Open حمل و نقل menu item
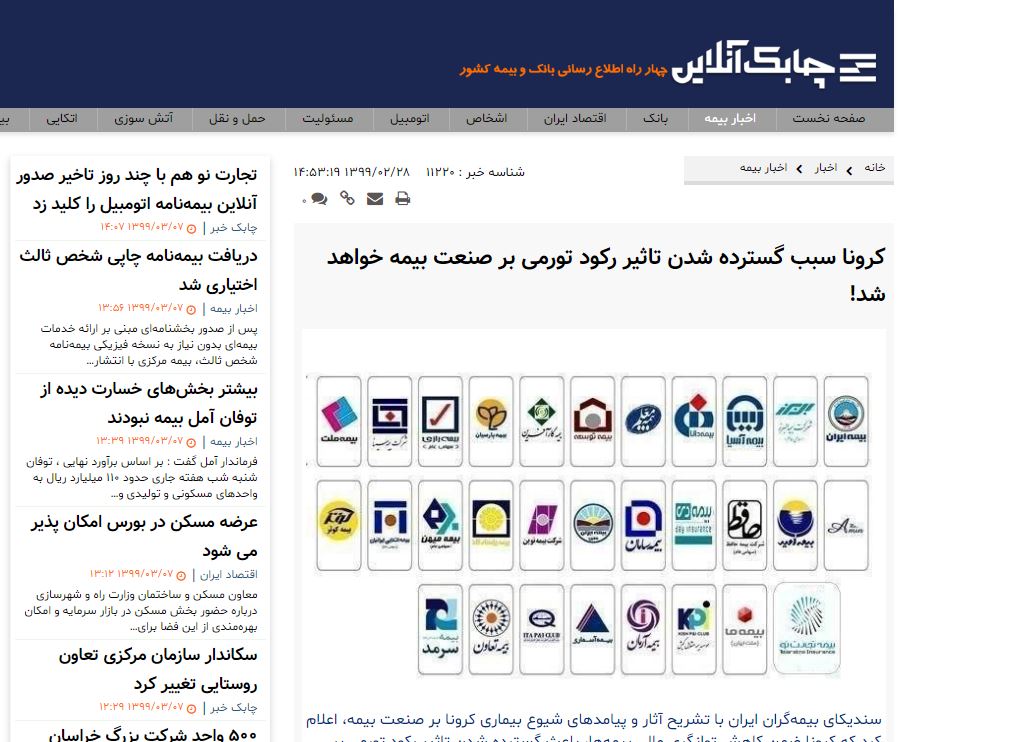The height and width of the screenshot is (742, 1013). click(237, 119)
